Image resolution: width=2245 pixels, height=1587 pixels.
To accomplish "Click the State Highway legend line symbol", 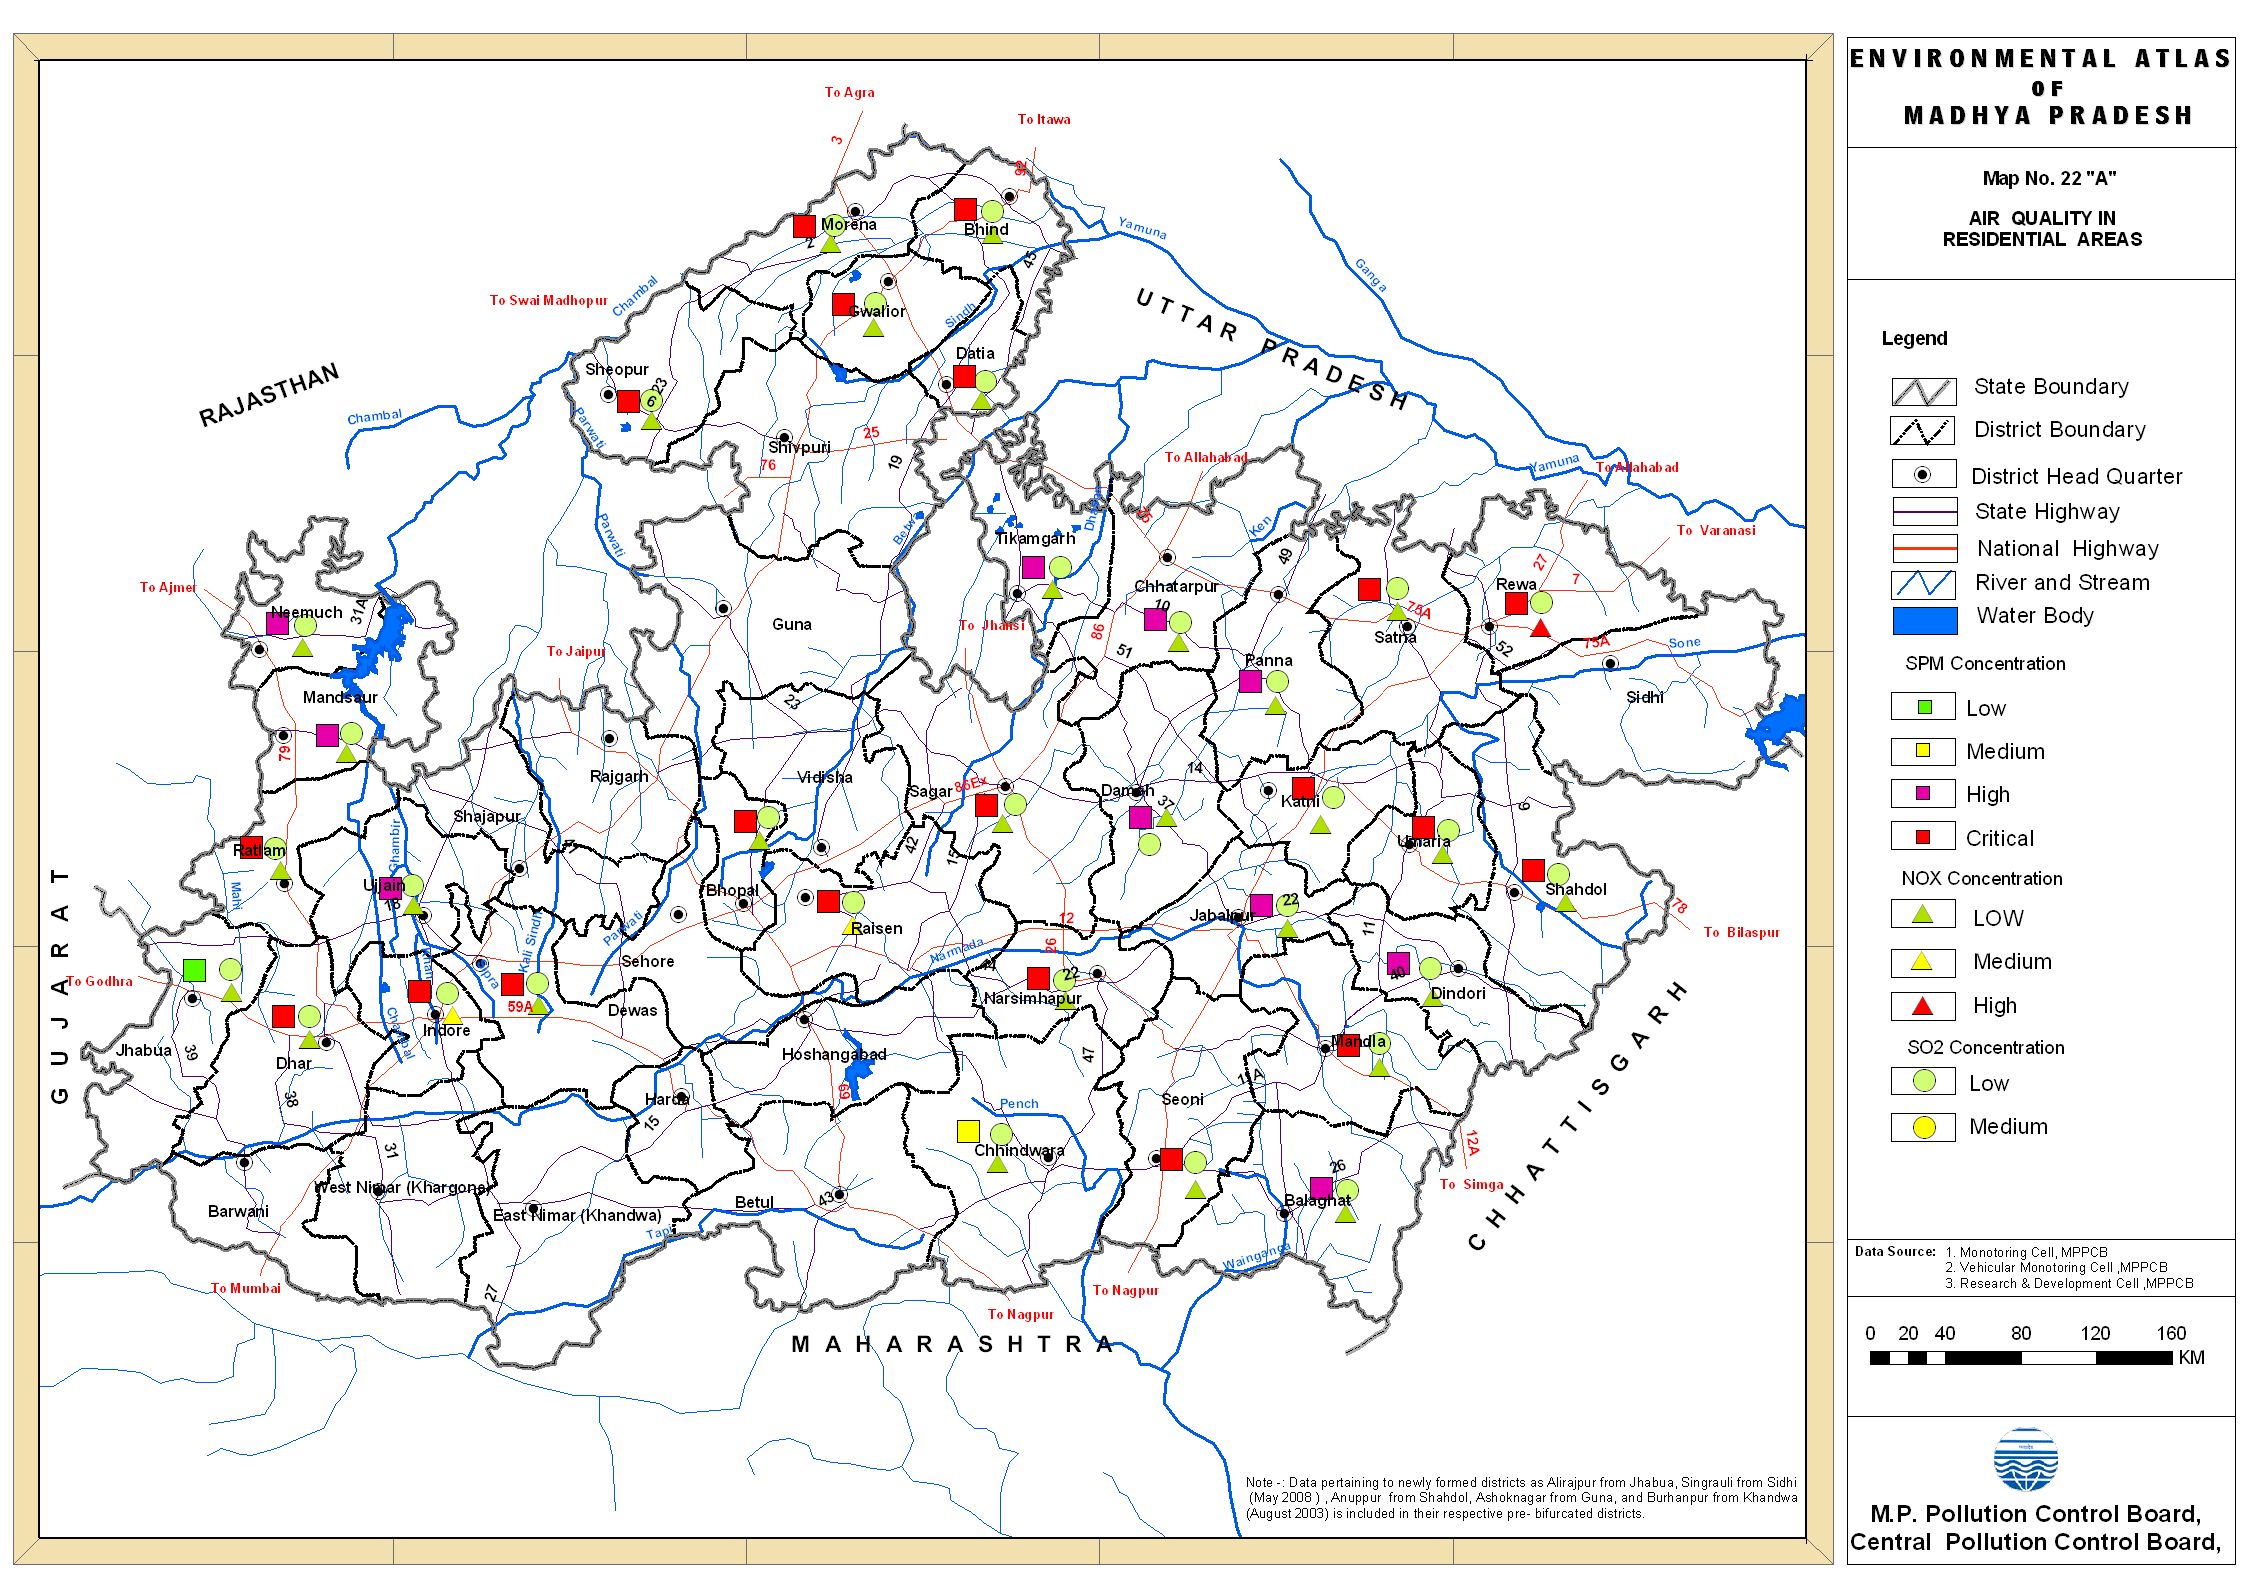I will 1924,512.
